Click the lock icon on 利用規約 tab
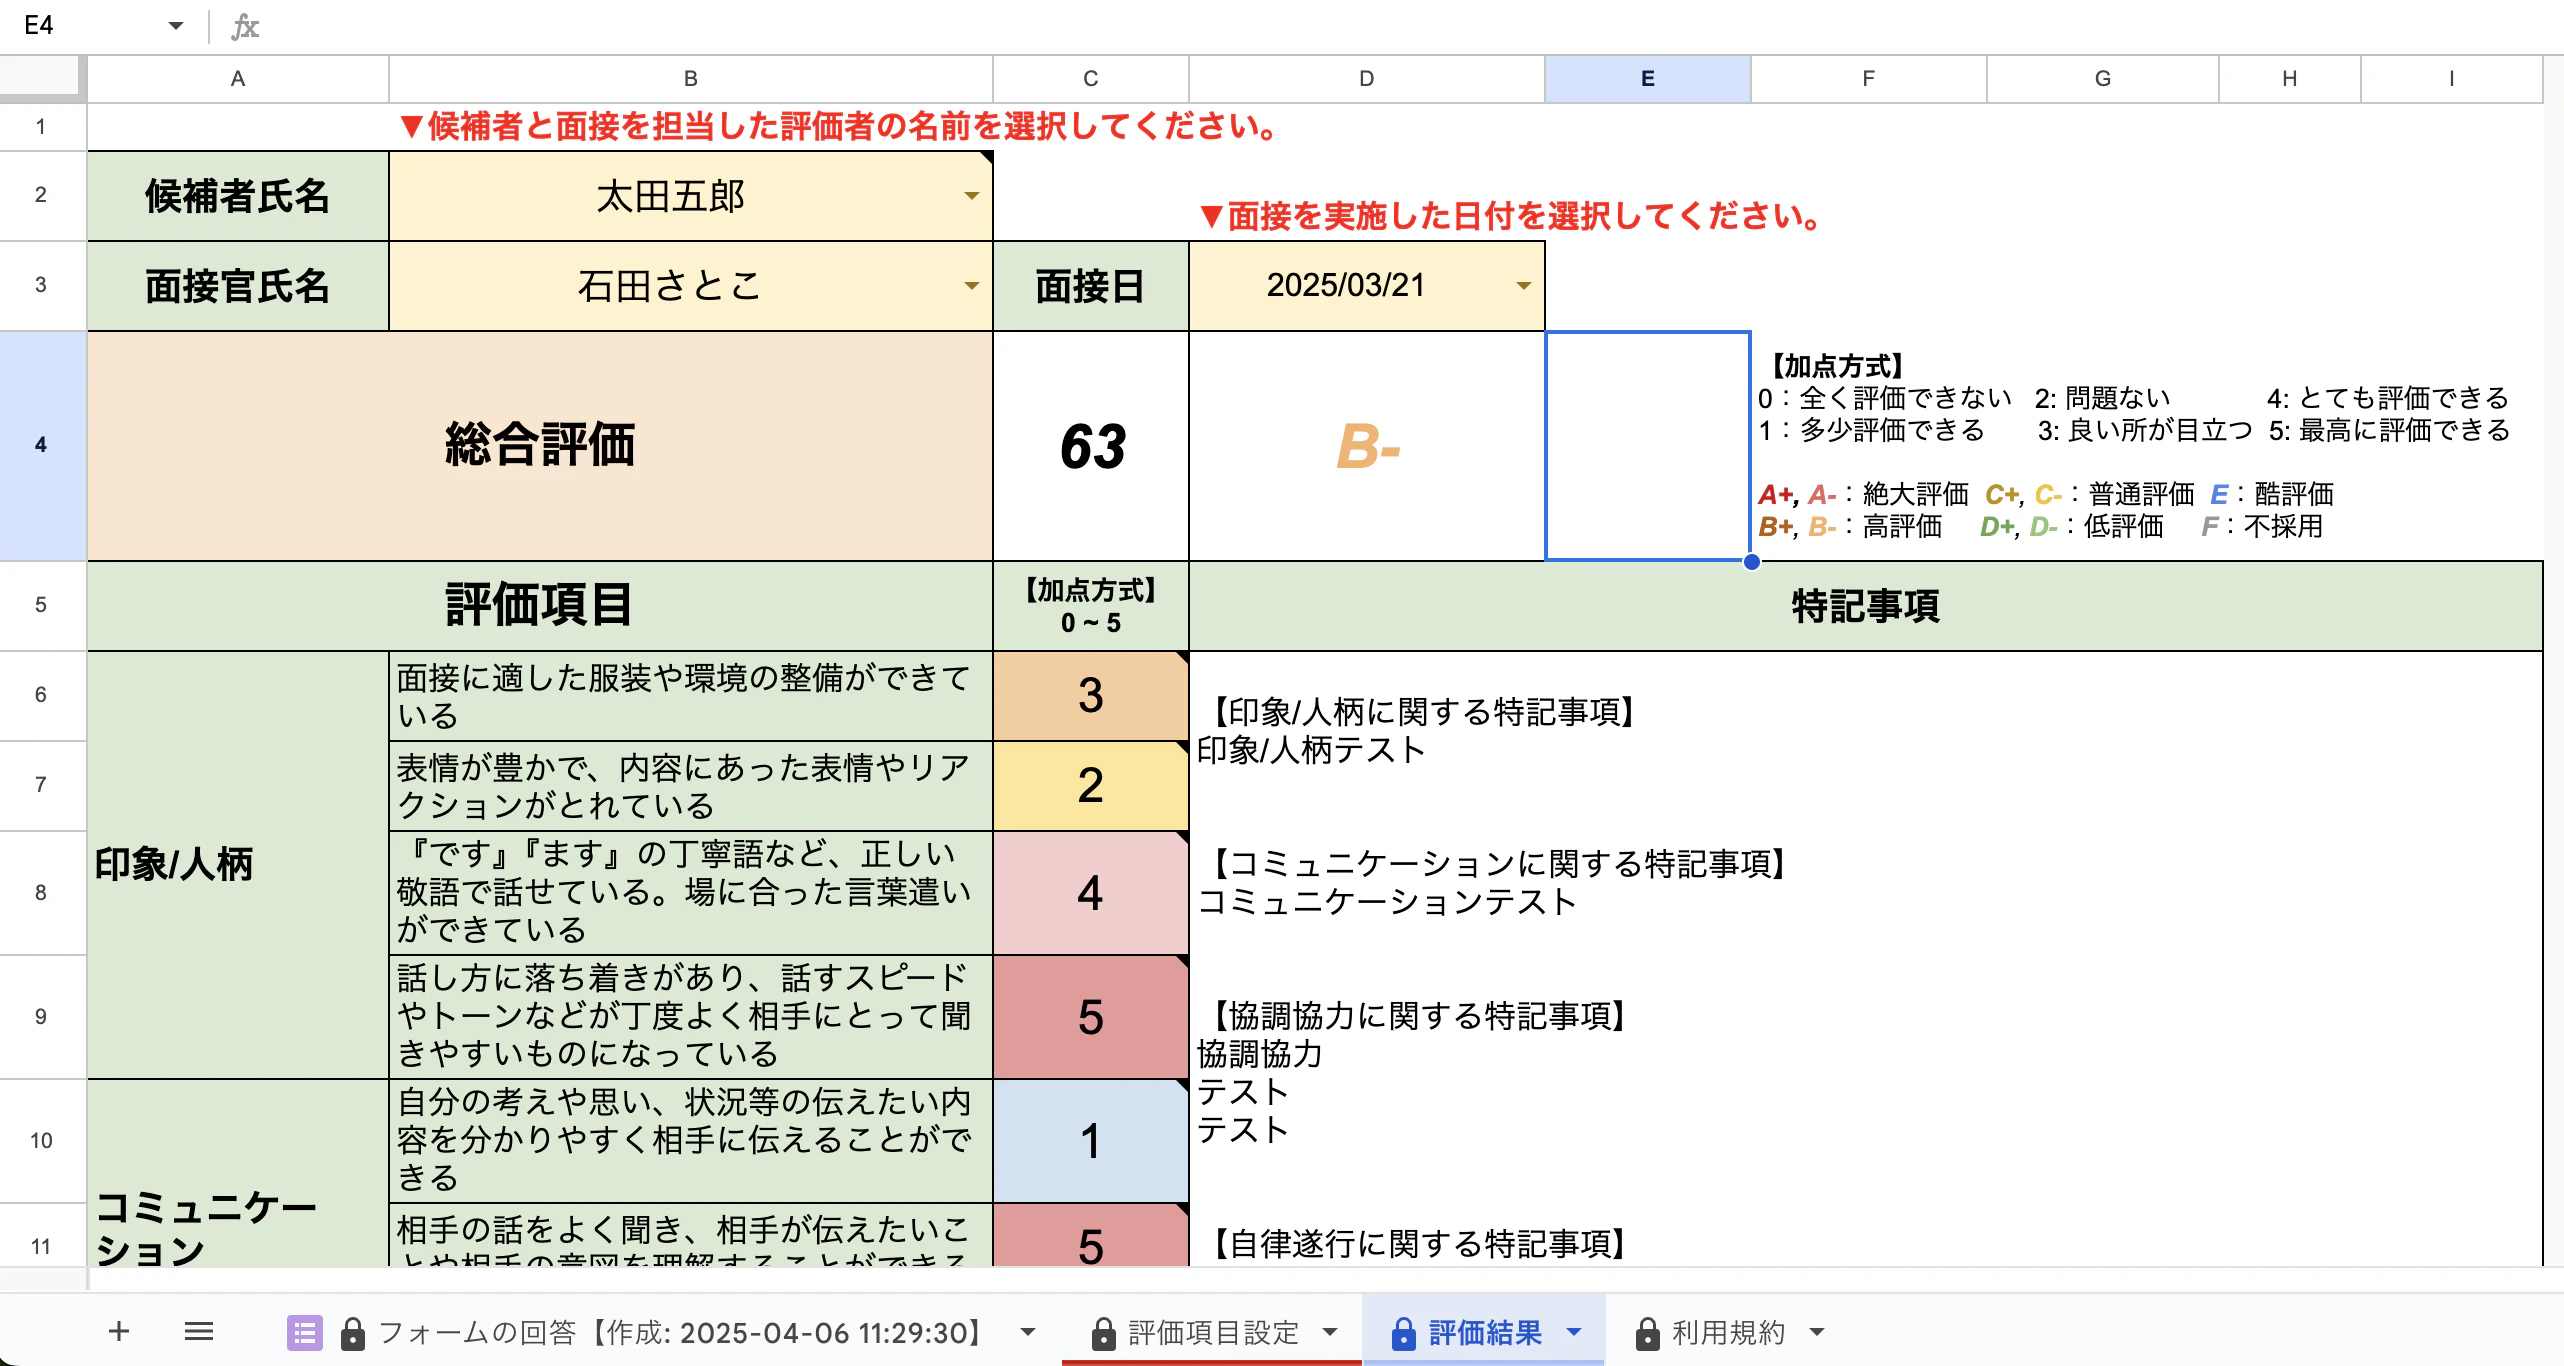The image size is (2564, 1366). point(1647,1332)
